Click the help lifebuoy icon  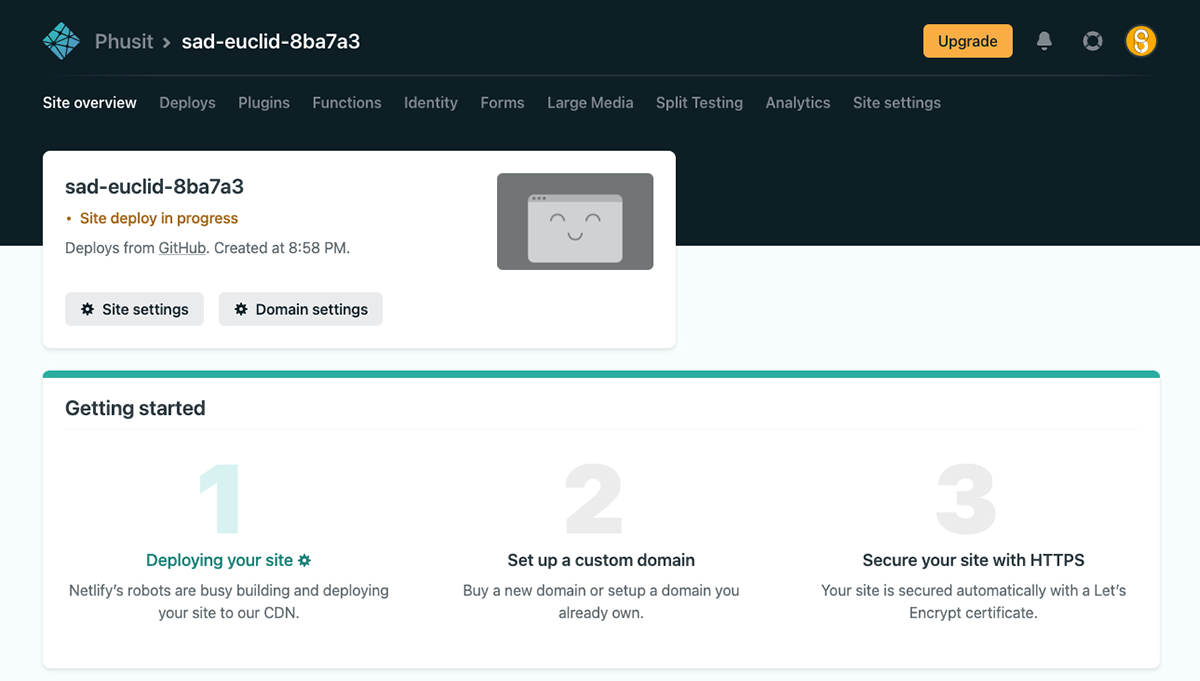[1092, 40]
